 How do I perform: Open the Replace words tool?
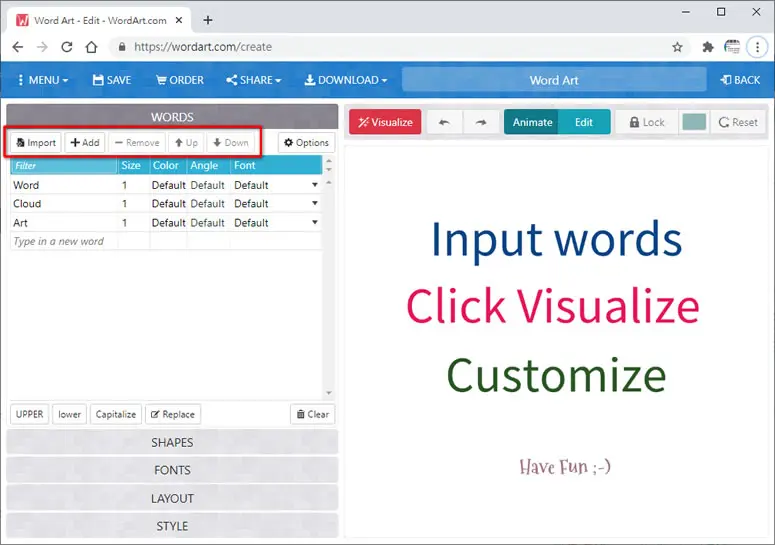point(173,414)
